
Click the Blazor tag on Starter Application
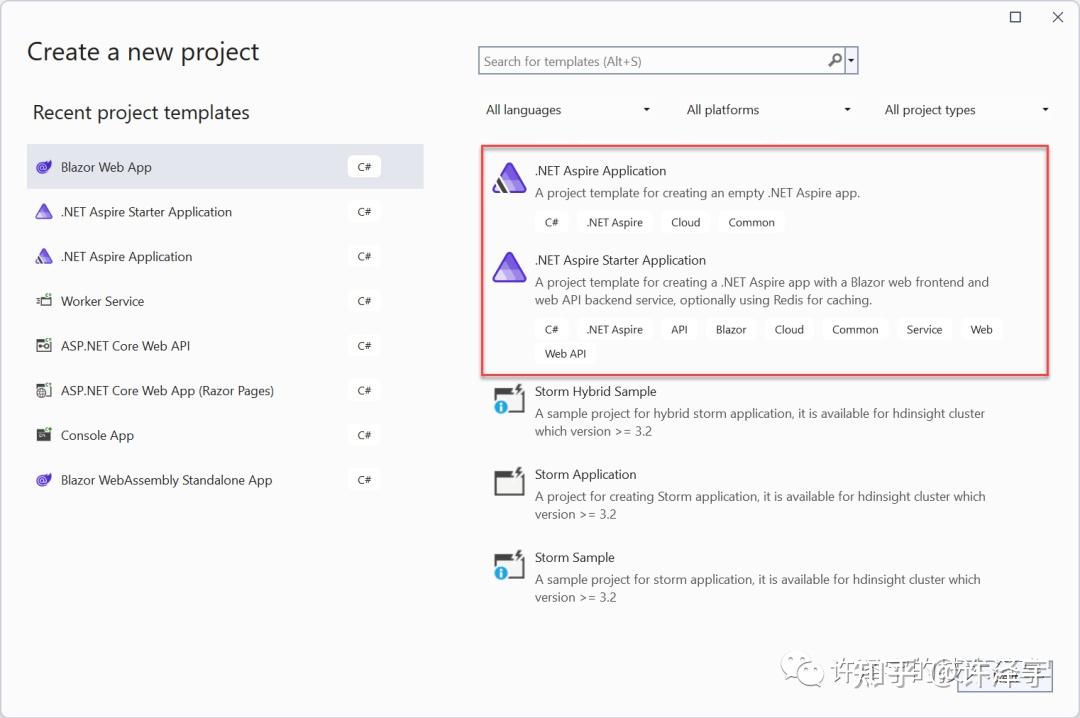pos(731,329)
